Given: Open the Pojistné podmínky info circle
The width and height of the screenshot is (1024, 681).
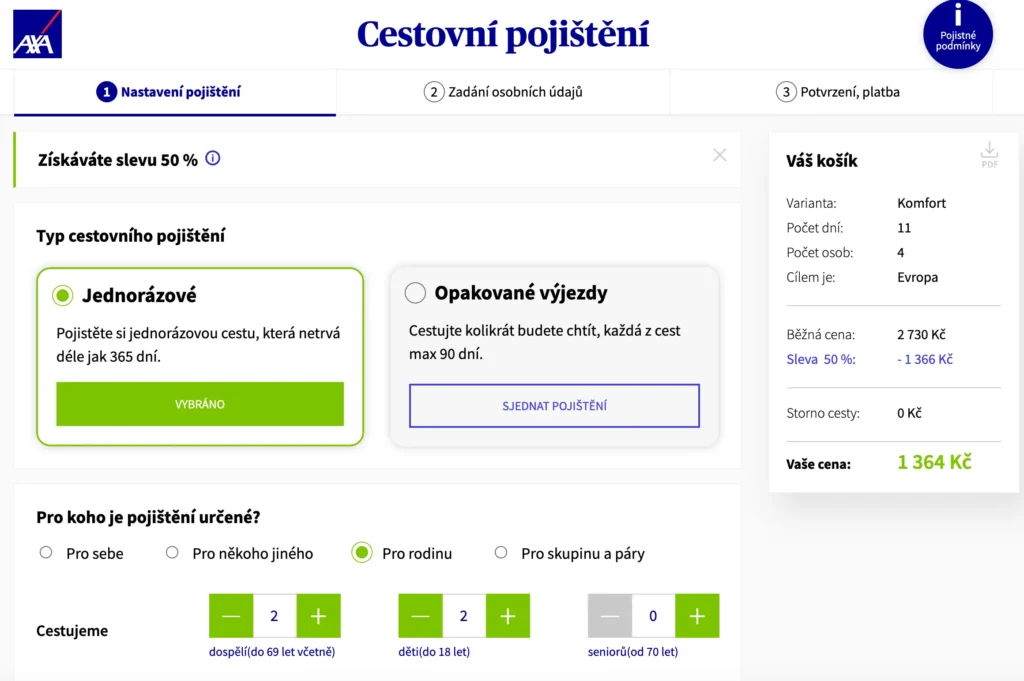Looking at the screenshot, I should [x=957, y=34].
